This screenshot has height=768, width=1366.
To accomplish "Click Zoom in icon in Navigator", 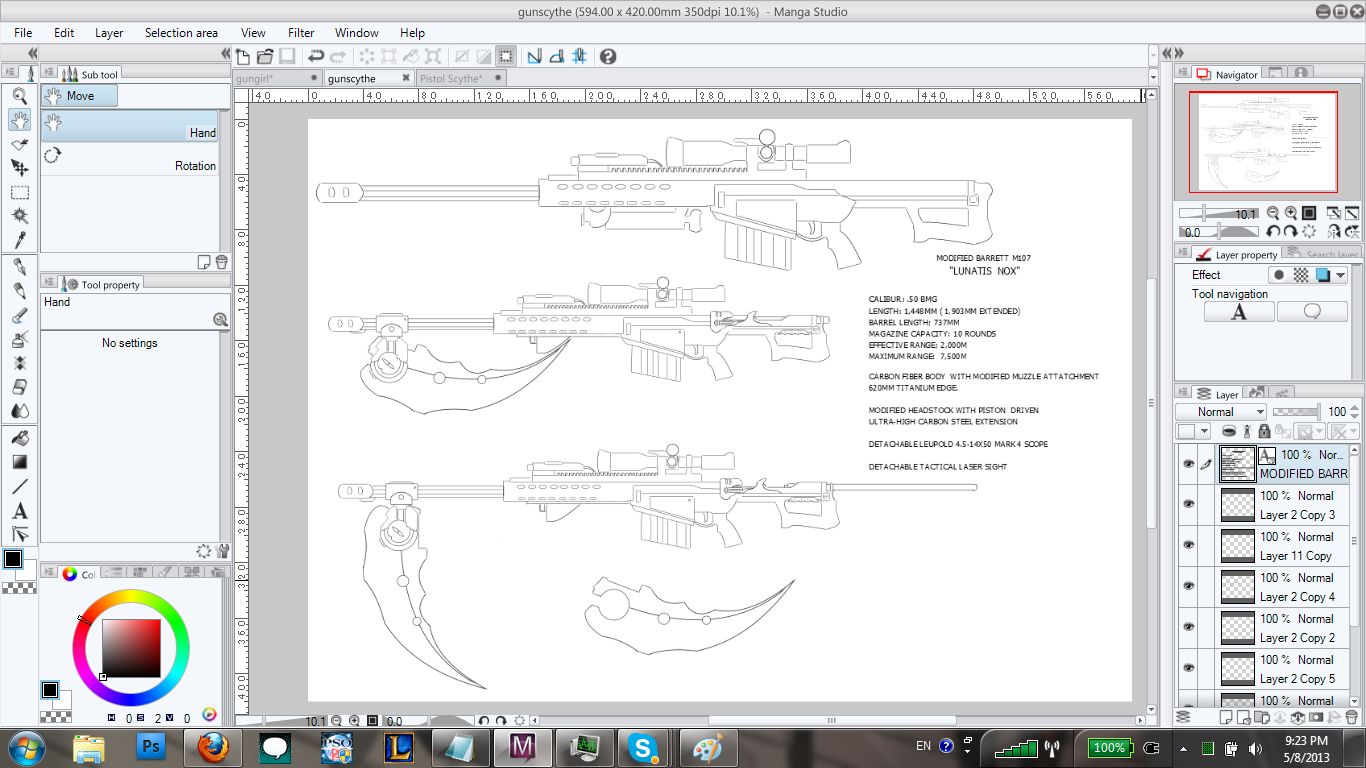I will 1291,213.
